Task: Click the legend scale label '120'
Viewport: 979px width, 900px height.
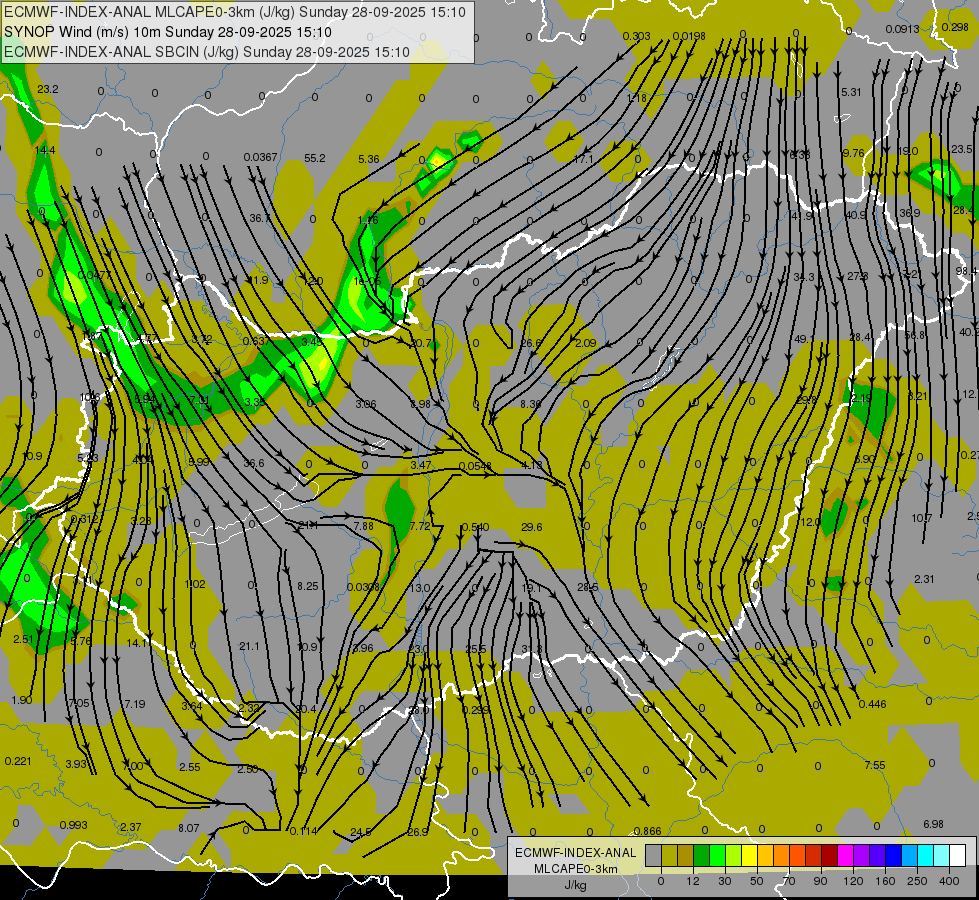Action: 853,881
